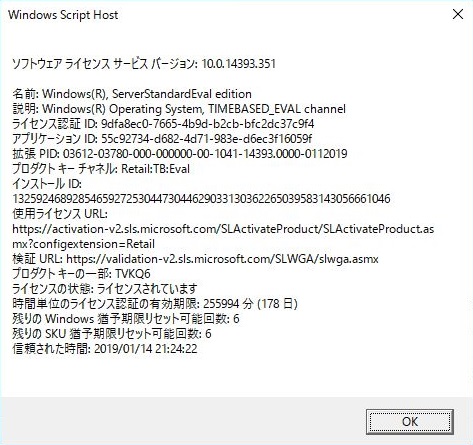Click the partial product key TVKQ6
This screenshot has height=445, width=473.
pyautogui.click(x=133, y=274)
